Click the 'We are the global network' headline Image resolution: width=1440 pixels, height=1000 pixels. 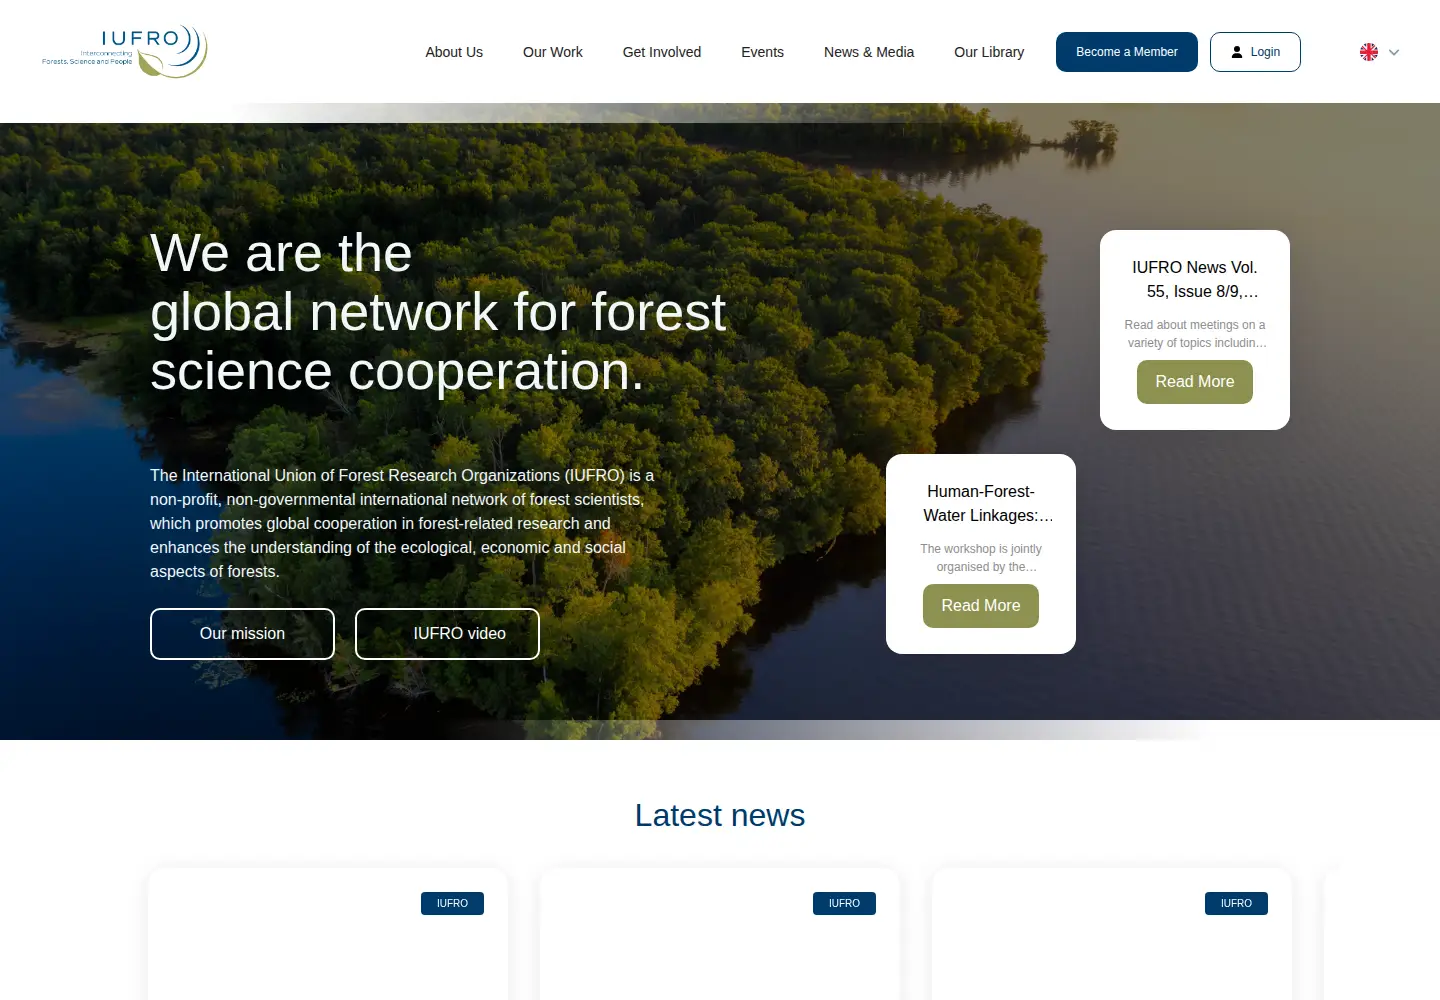coord(438,312)
